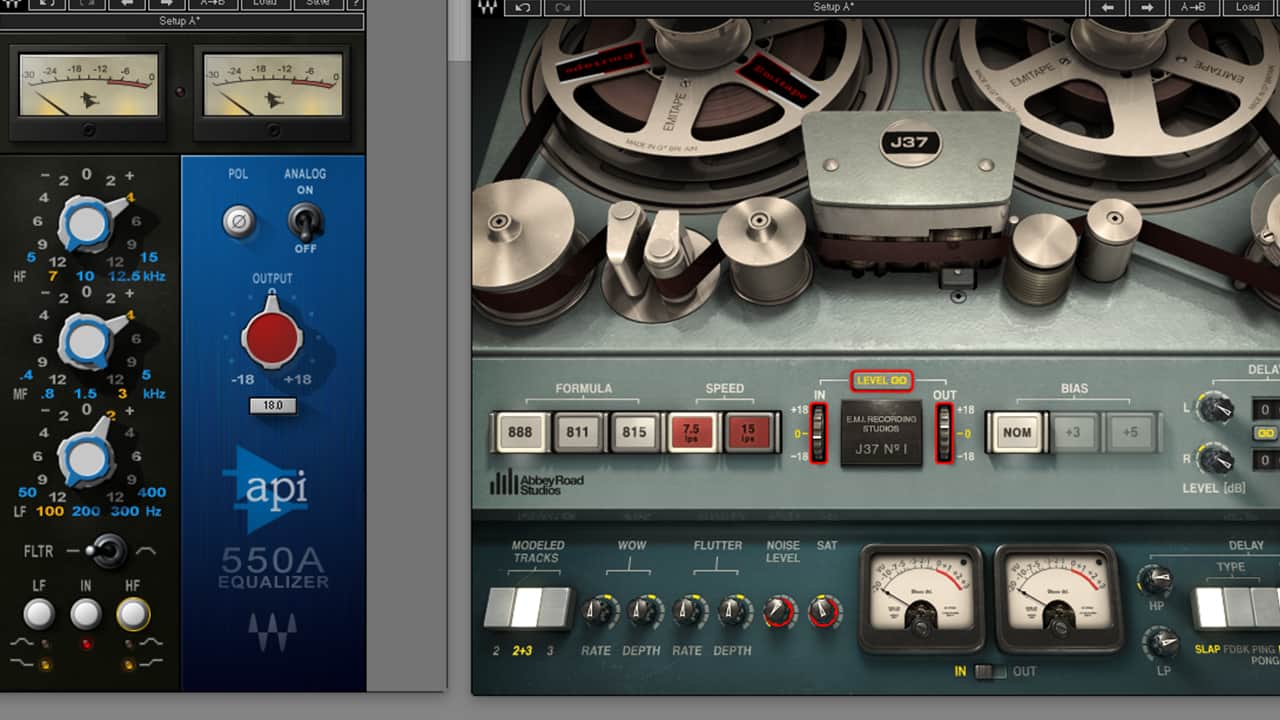Viewport: 1280px width, 720px height.
Task: Click the HF band gain knob
Action: point(88,223)
